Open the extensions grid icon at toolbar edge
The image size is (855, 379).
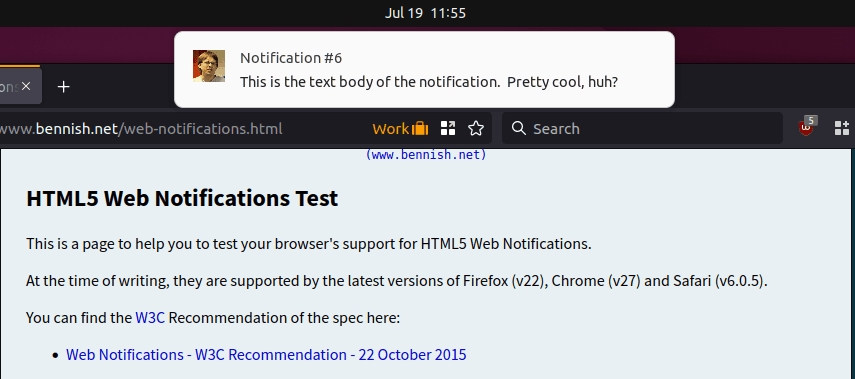[x=842, y=129]
